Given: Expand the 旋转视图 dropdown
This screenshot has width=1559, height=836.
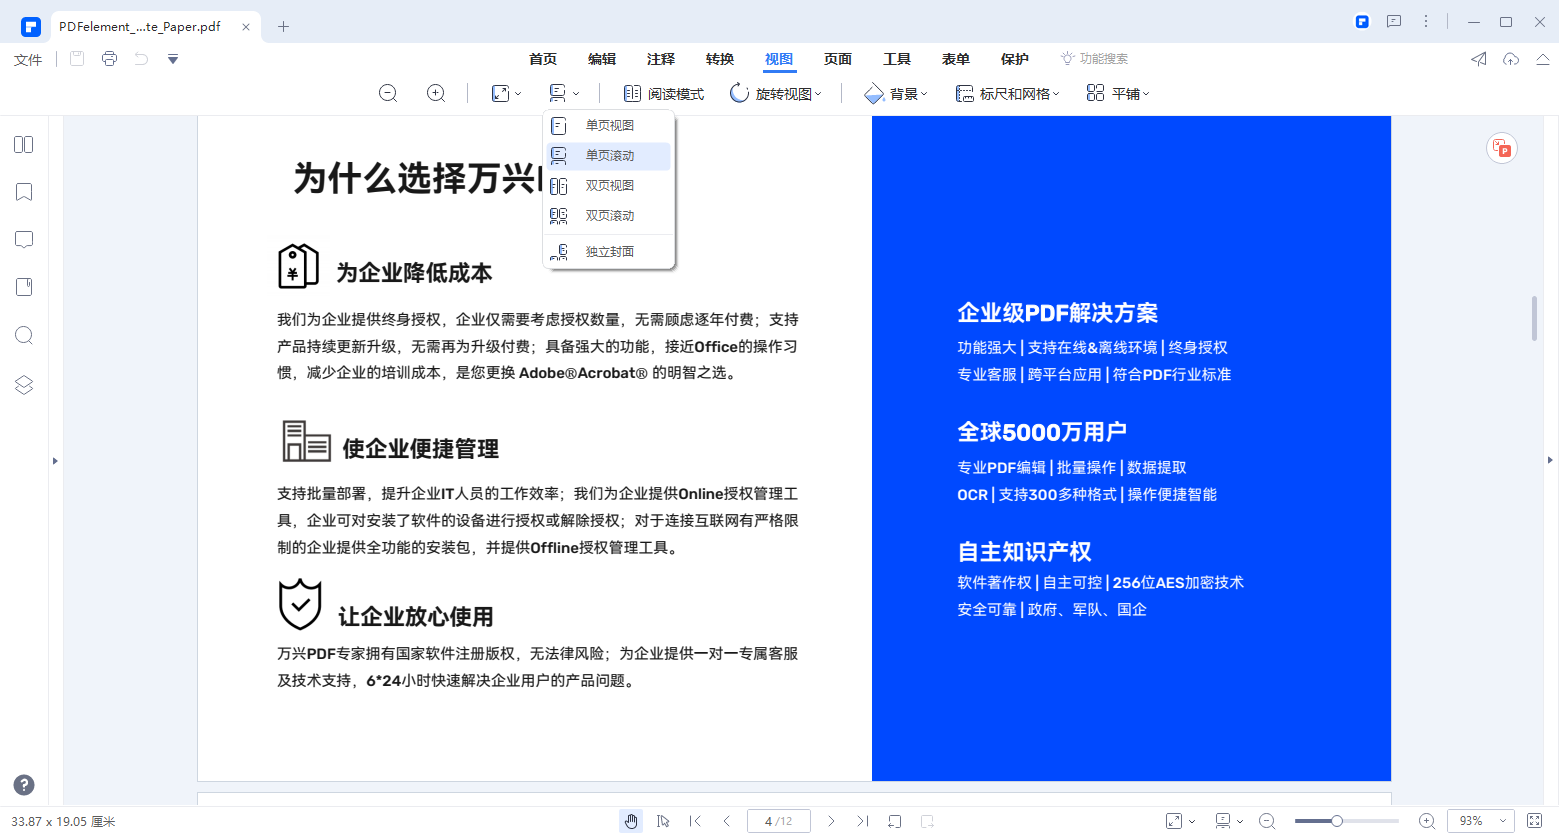Looking at the screenshot, I should coord(777,92).
